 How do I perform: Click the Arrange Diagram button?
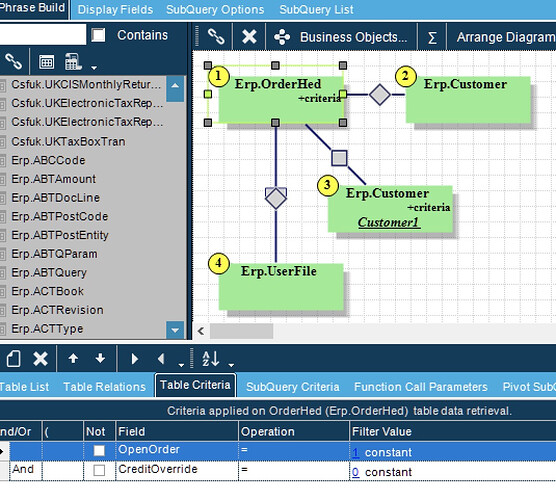tap(506, 37)
